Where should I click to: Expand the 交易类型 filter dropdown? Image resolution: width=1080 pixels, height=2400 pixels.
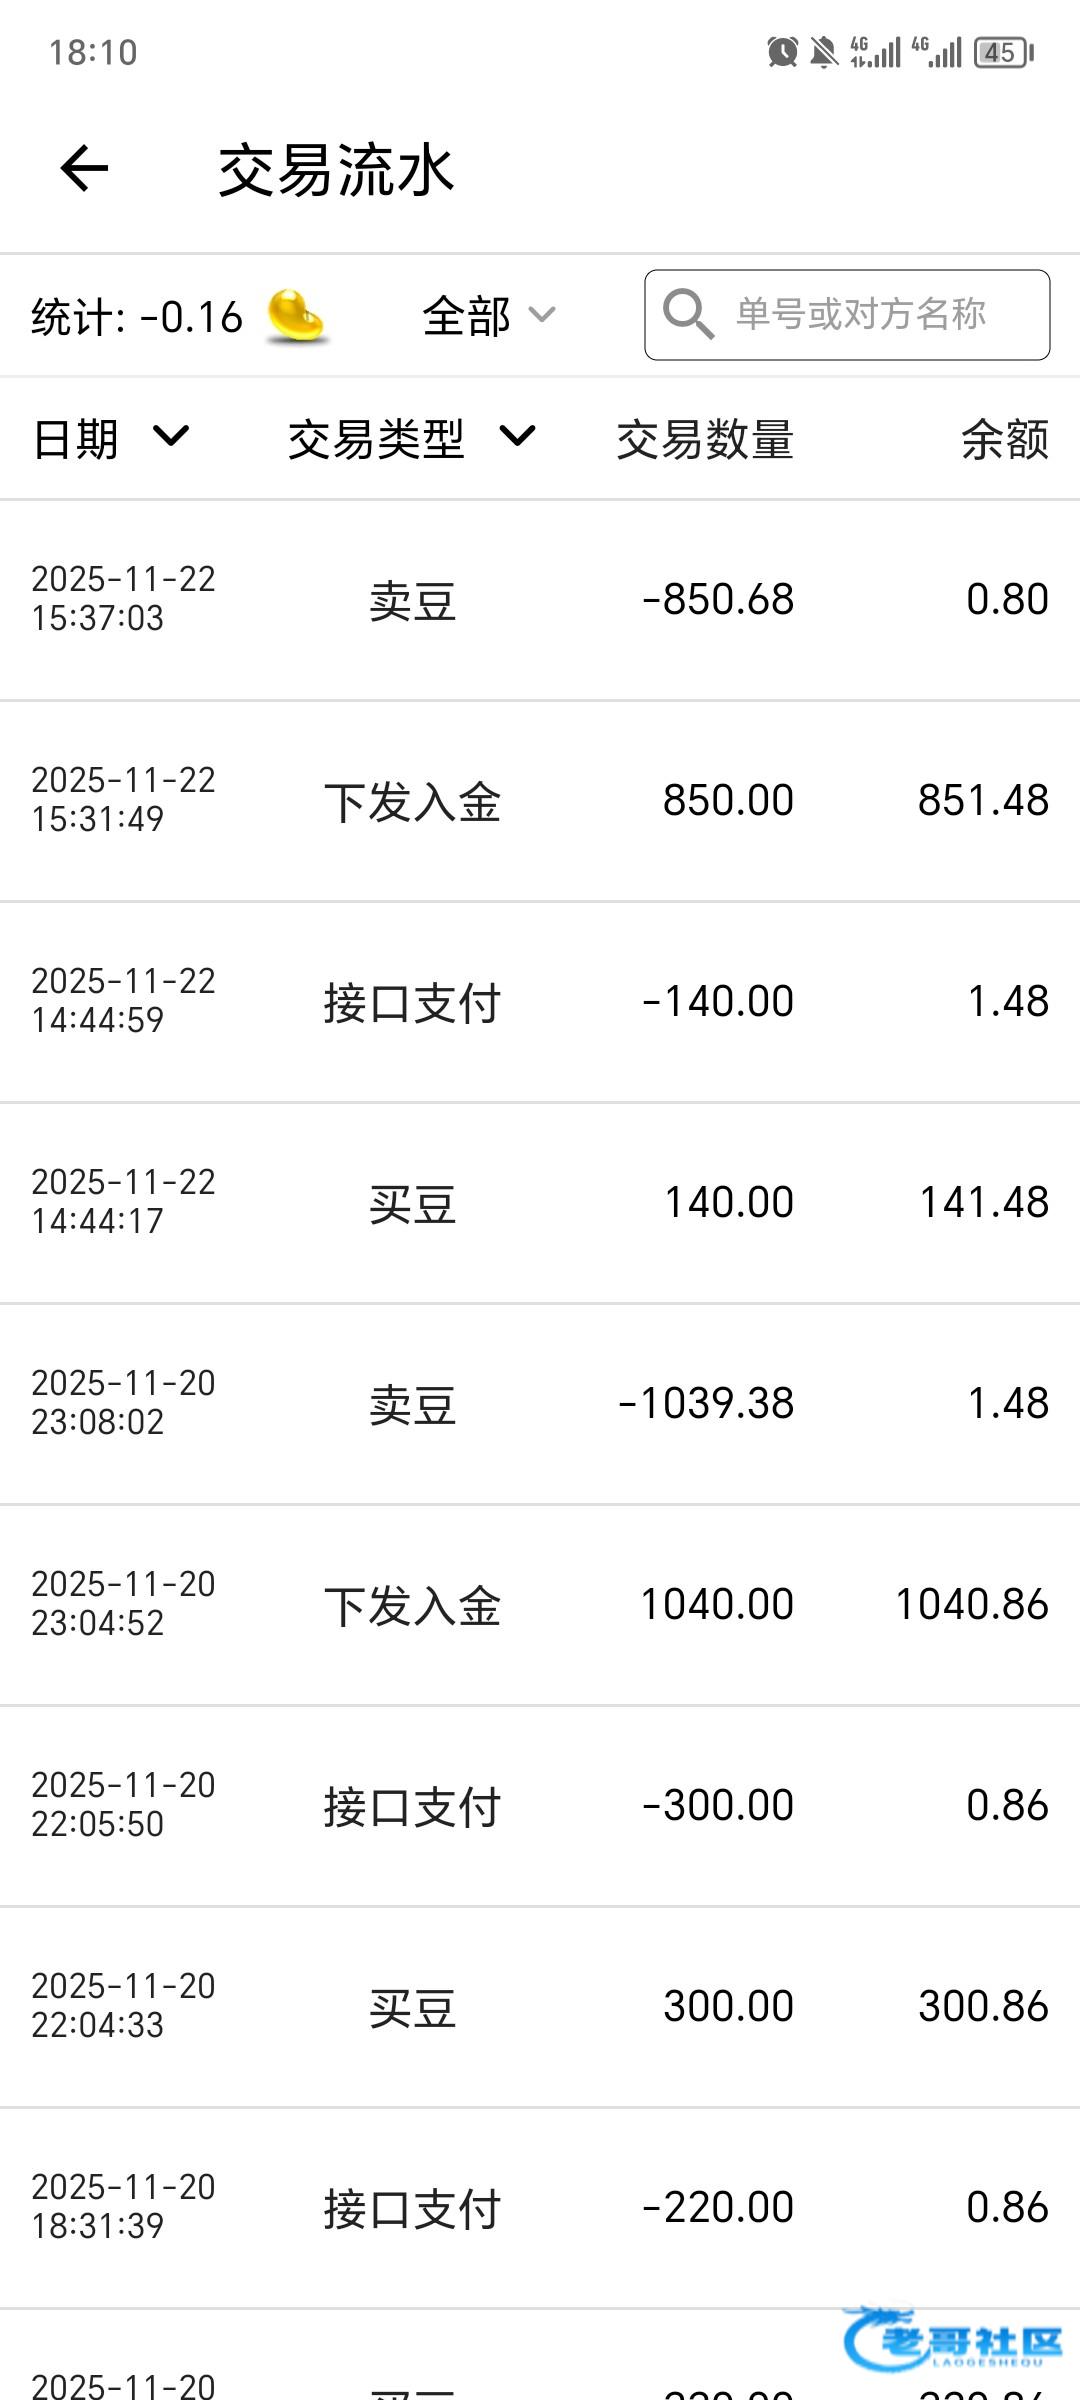(411, 438)
